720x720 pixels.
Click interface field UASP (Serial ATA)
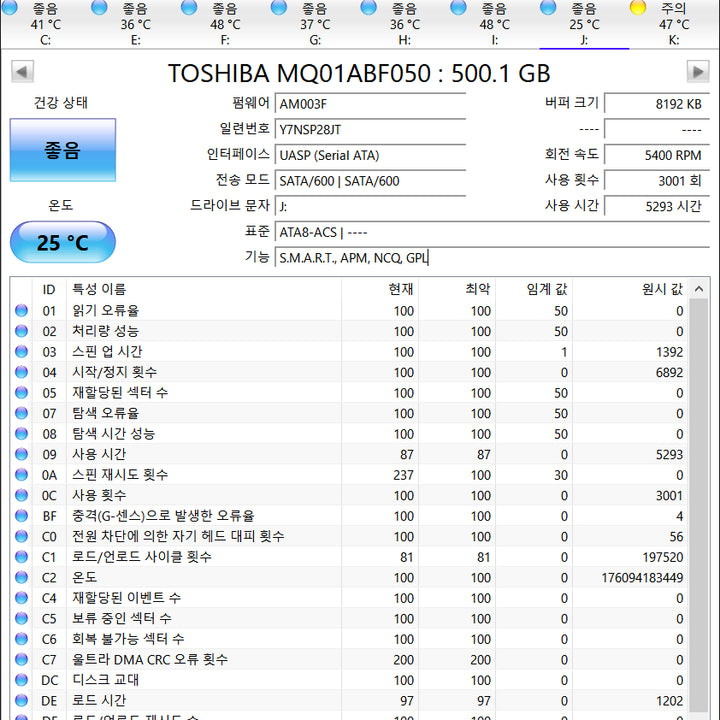click(370, 155)
